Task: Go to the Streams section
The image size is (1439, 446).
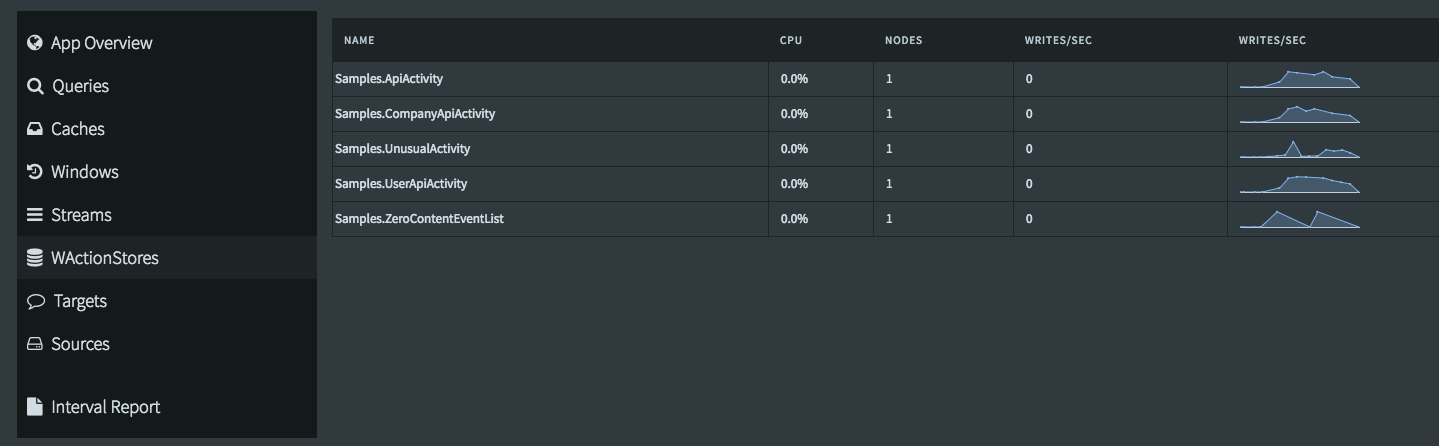Action: coord(81,215)
